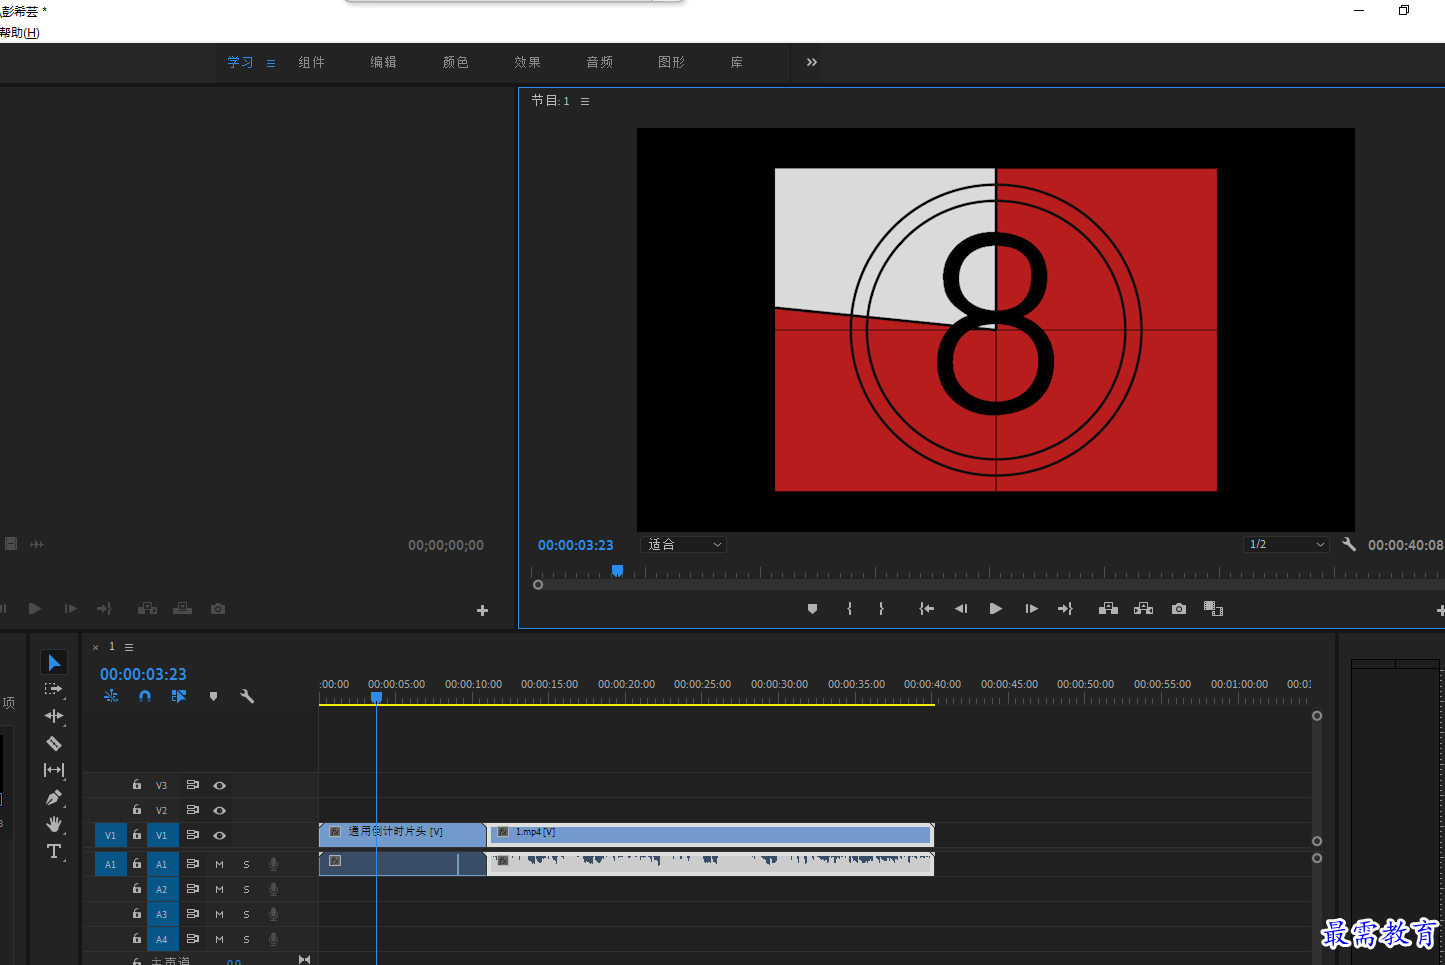Add marker in the timeline panel

tap(213, 696)
